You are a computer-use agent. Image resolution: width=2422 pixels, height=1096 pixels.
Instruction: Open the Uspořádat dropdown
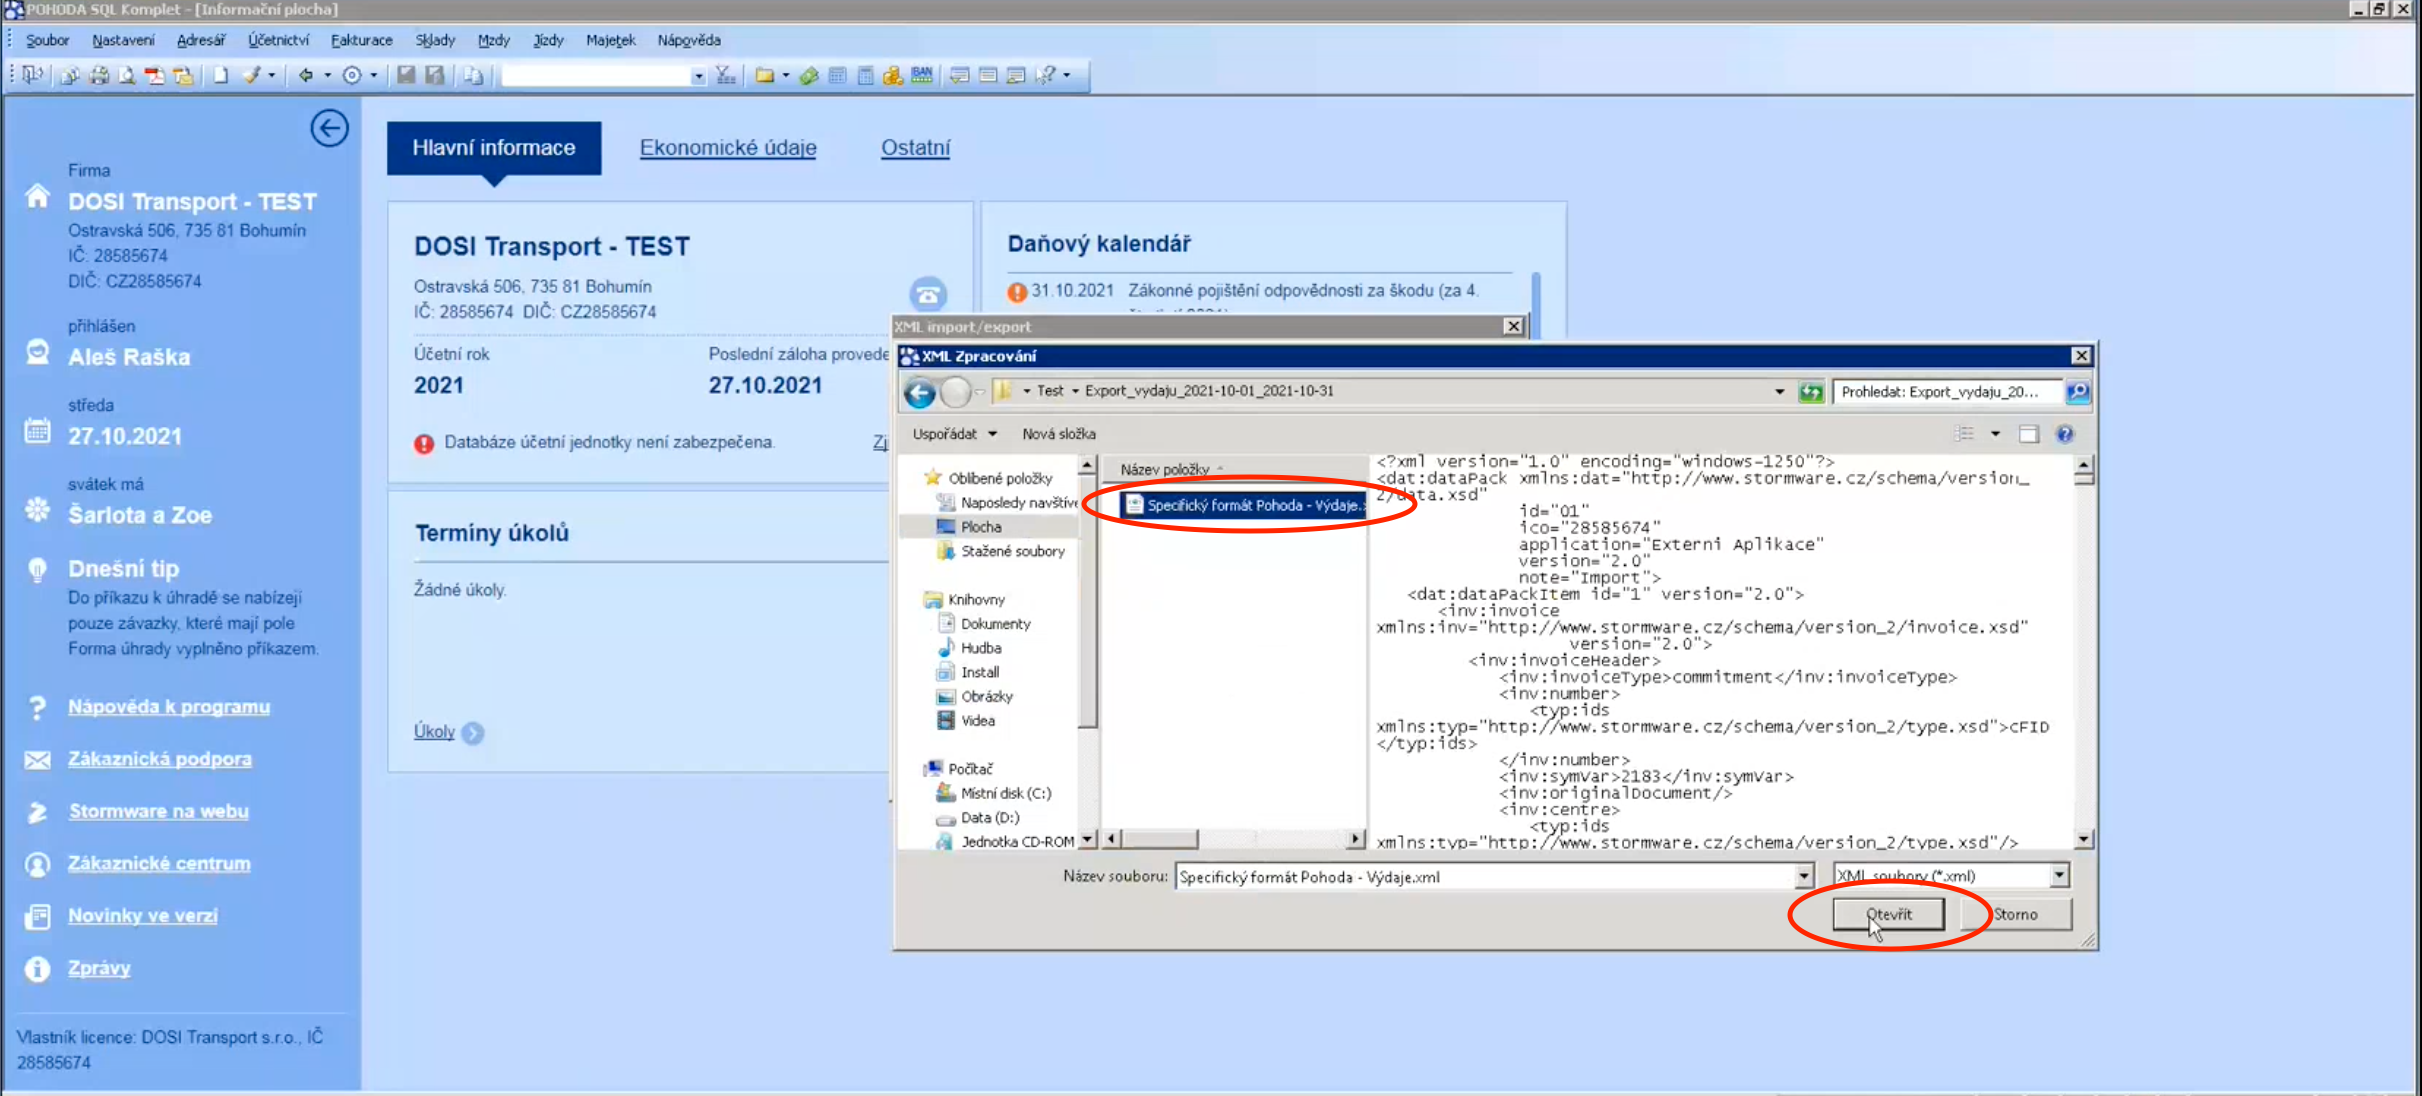click(x=955, y=434)
